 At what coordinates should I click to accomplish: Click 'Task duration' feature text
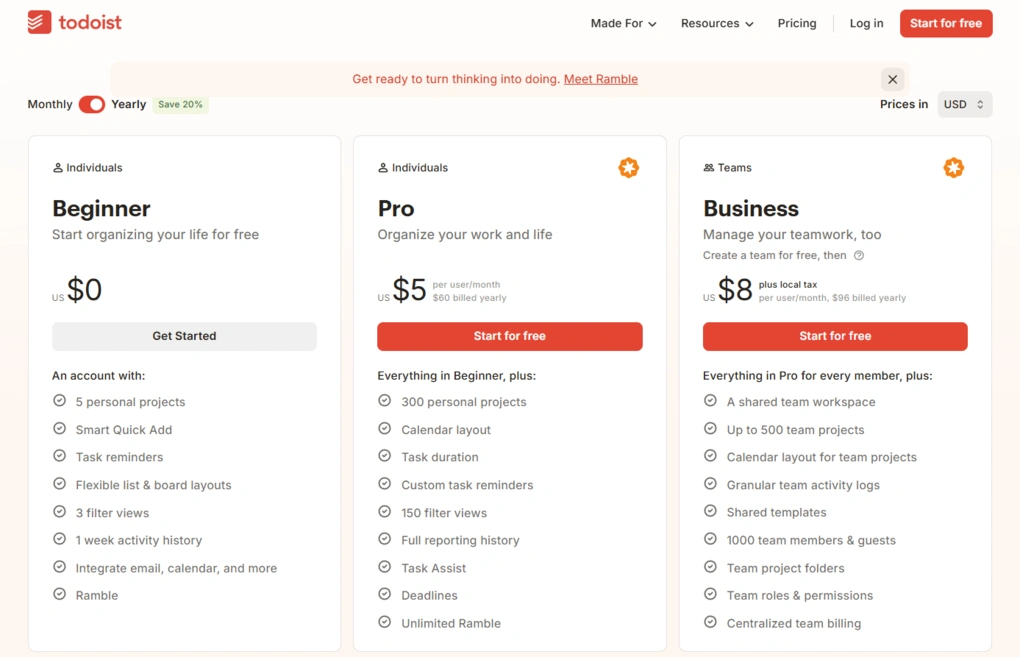[440, 457]
